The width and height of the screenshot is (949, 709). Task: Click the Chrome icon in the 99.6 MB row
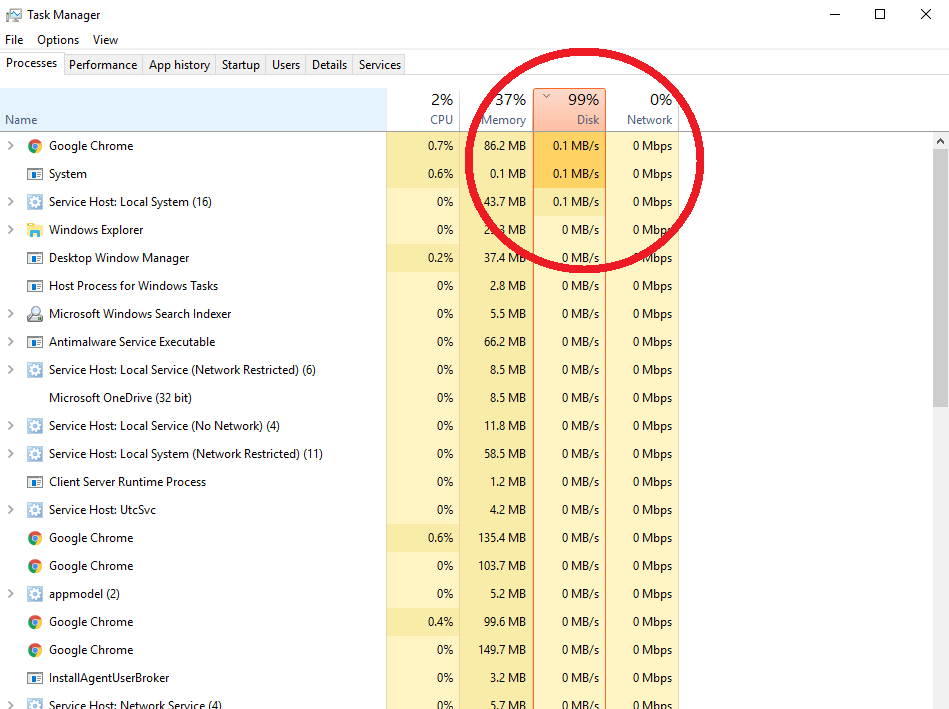34,622
